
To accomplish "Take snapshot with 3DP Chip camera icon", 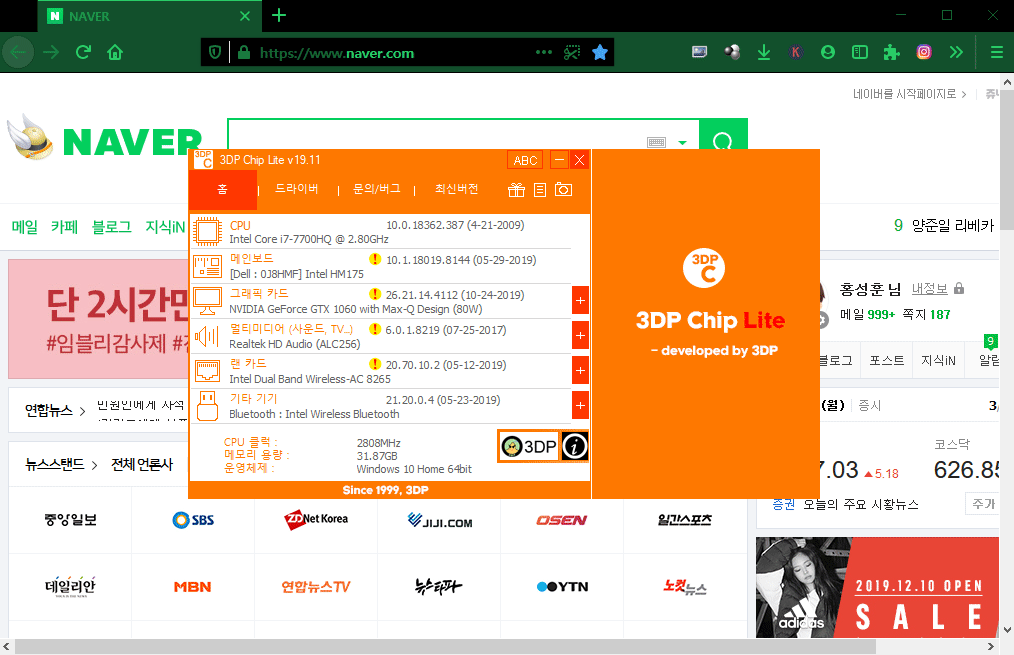I will (563, 189).
